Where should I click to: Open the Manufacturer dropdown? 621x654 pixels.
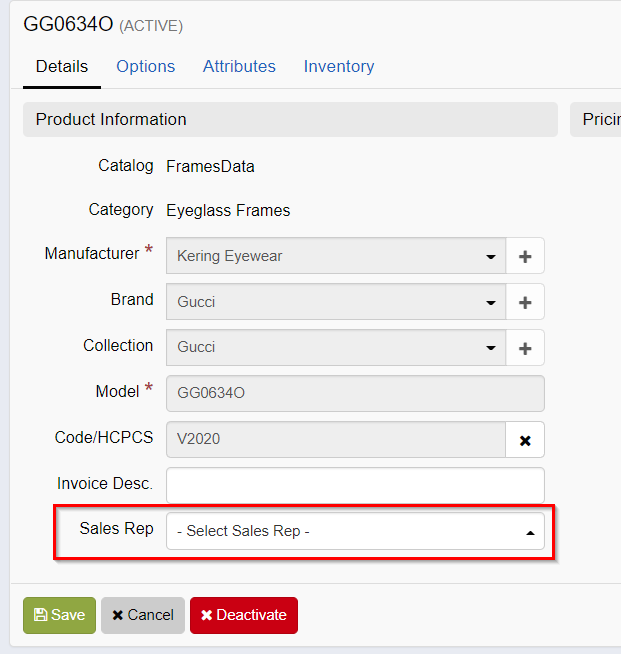(x=336, y=256)
